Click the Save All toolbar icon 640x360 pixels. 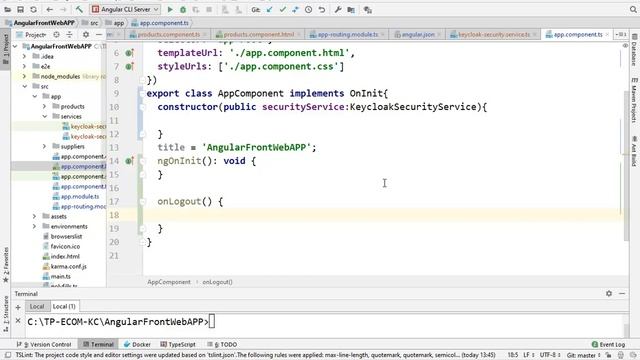[x=20, y=9]
